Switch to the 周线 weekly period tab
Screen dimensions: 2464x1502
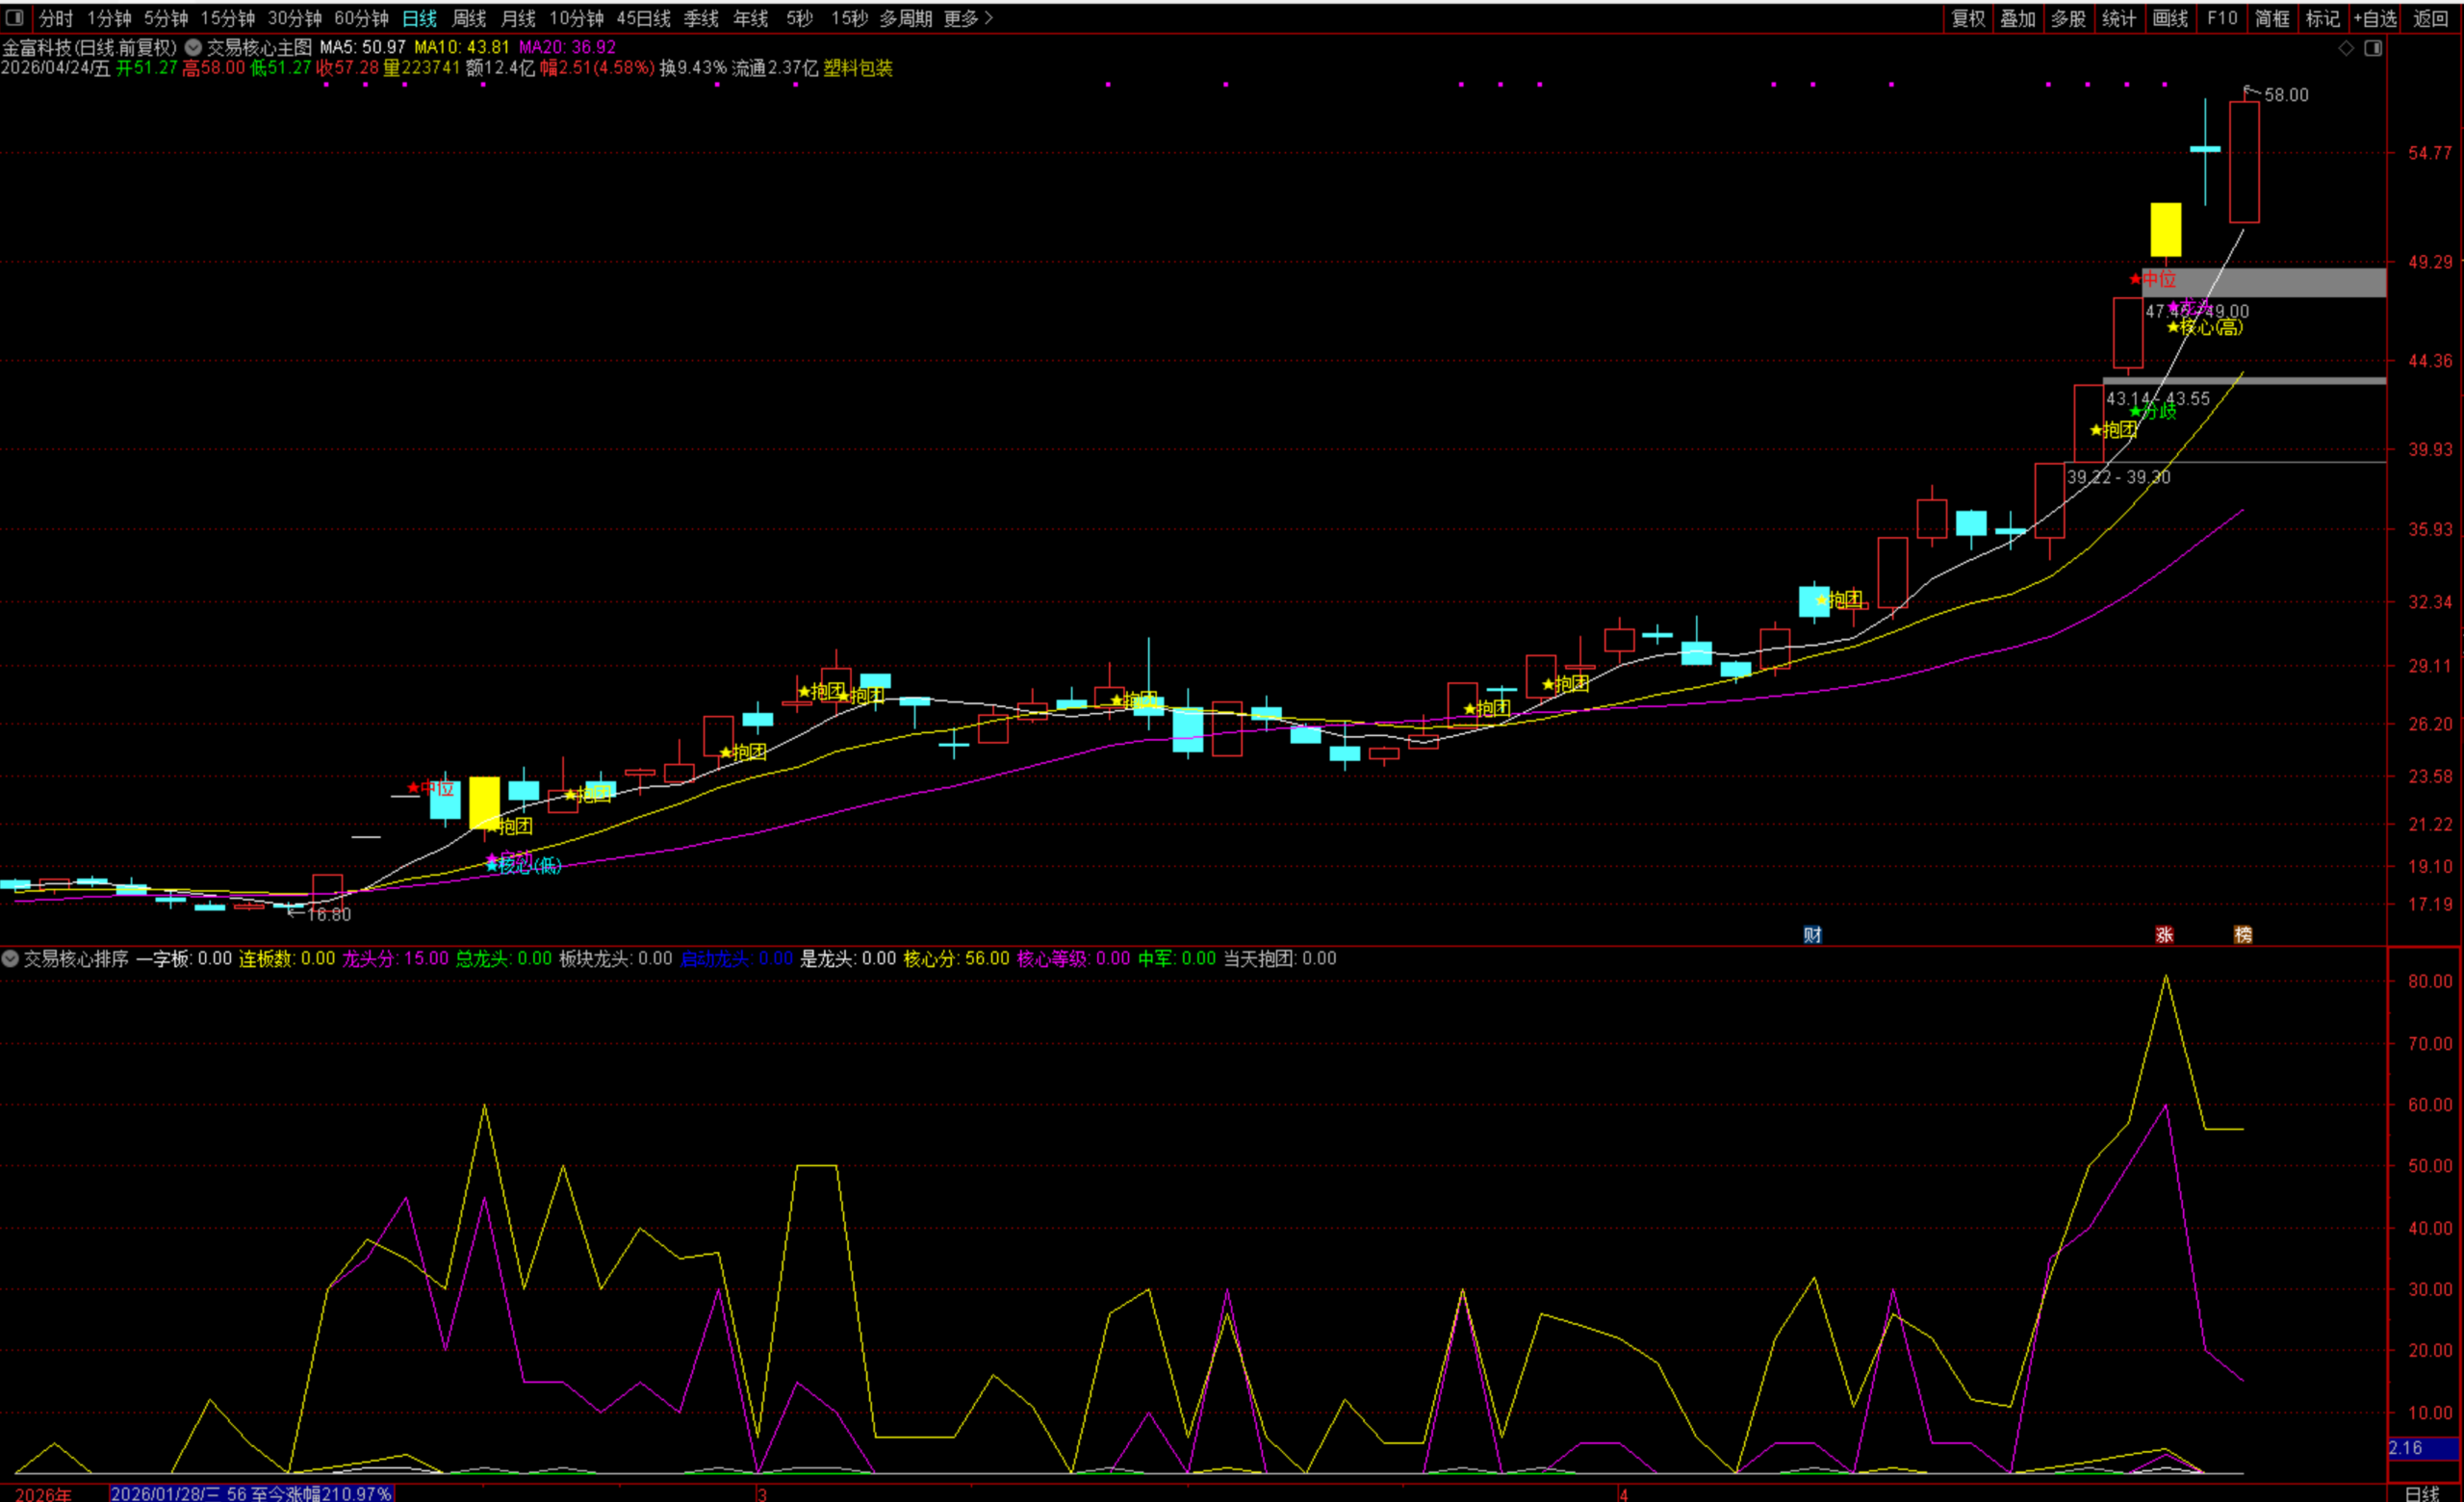click(x=469, y=18)
